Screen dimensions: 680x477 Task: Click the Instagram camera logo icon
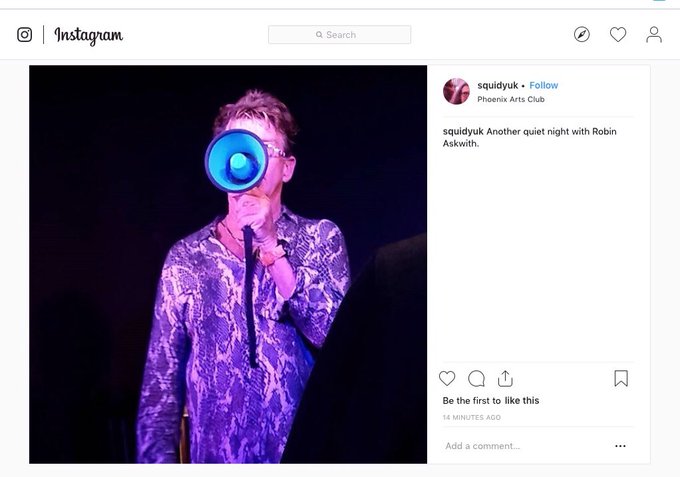pyautogui.click(x=24, y=35)
